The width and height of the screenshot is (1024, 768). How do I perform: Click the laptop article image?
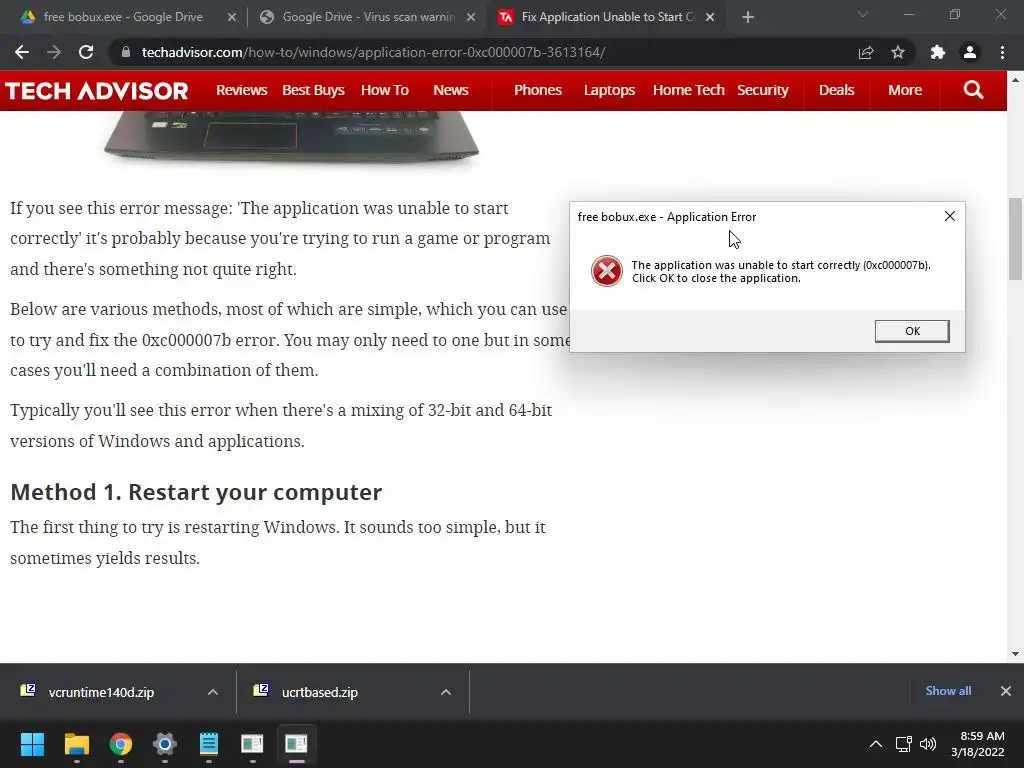291,136
